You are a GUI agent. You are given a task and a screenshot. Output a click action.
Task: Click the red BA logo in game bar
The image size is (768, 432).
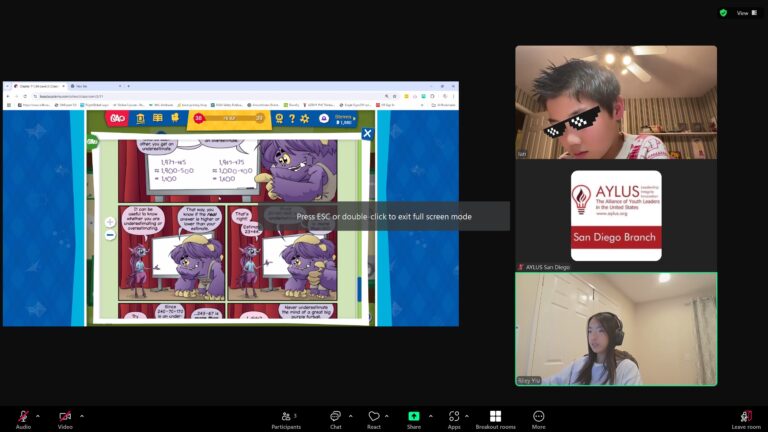pos(118,119)
